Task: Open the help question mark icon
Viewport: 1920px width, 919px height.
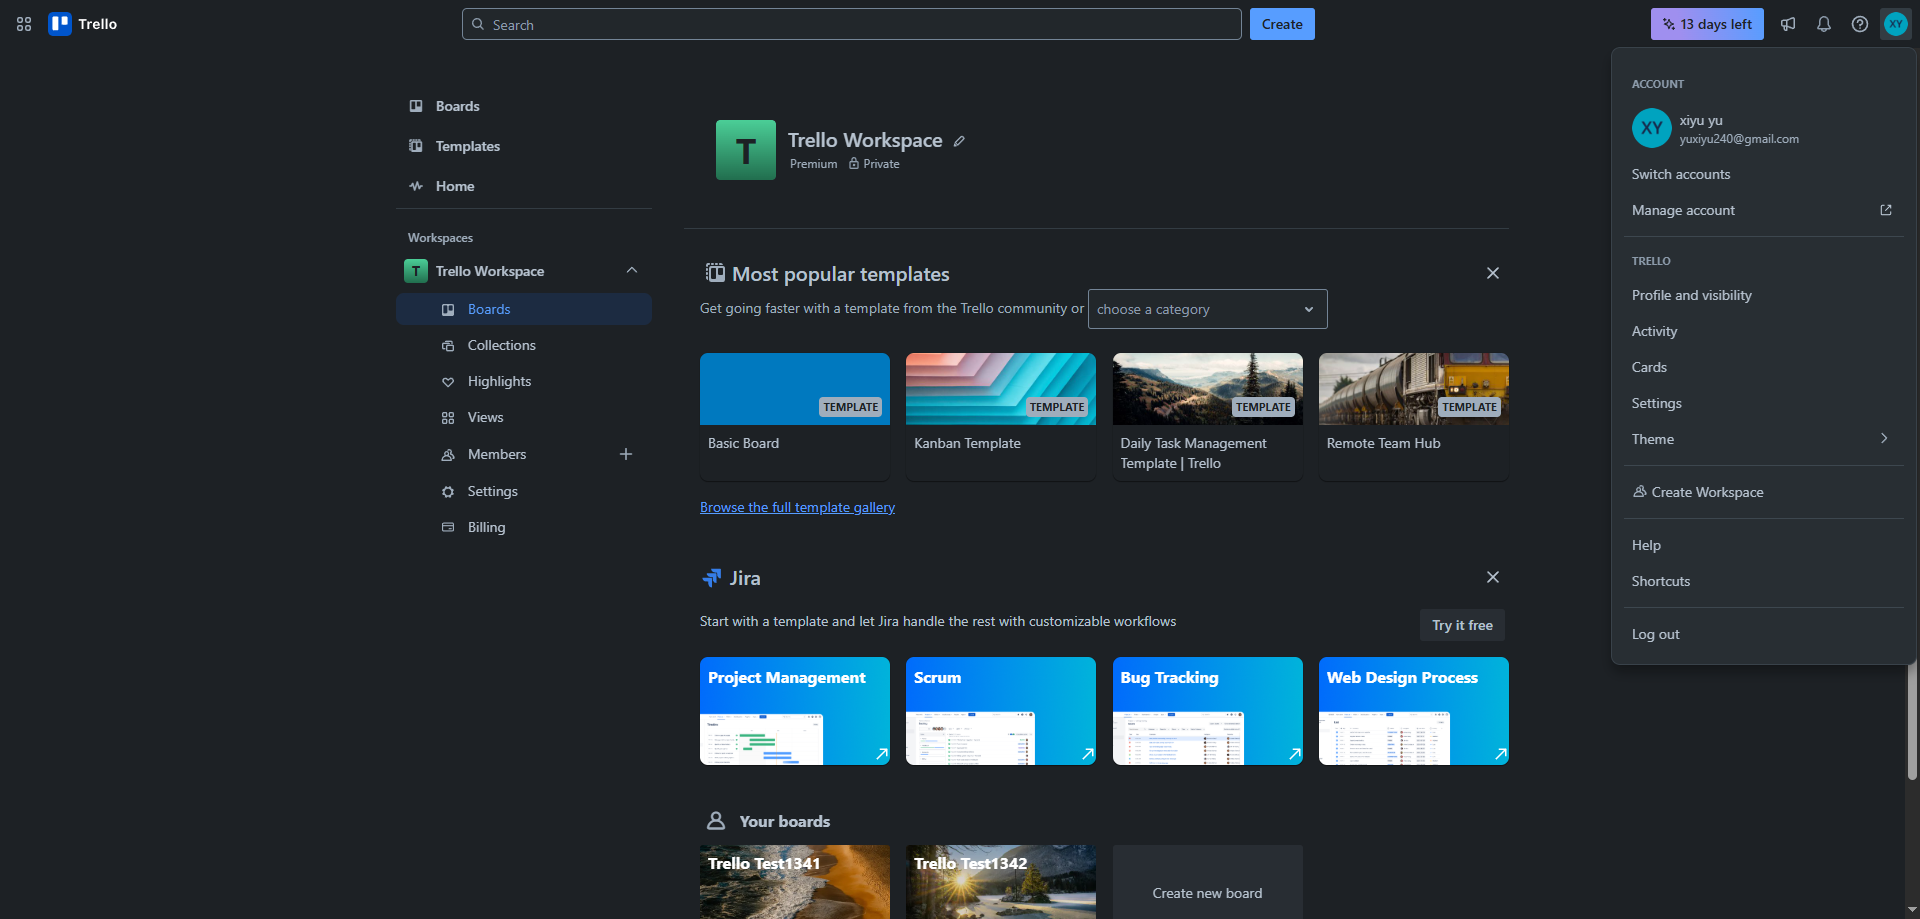Action: pos(1860,24)
